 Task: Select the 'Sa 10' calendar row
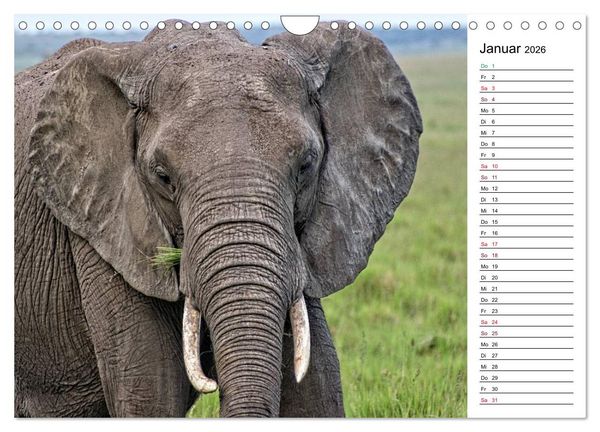[527, 166]
